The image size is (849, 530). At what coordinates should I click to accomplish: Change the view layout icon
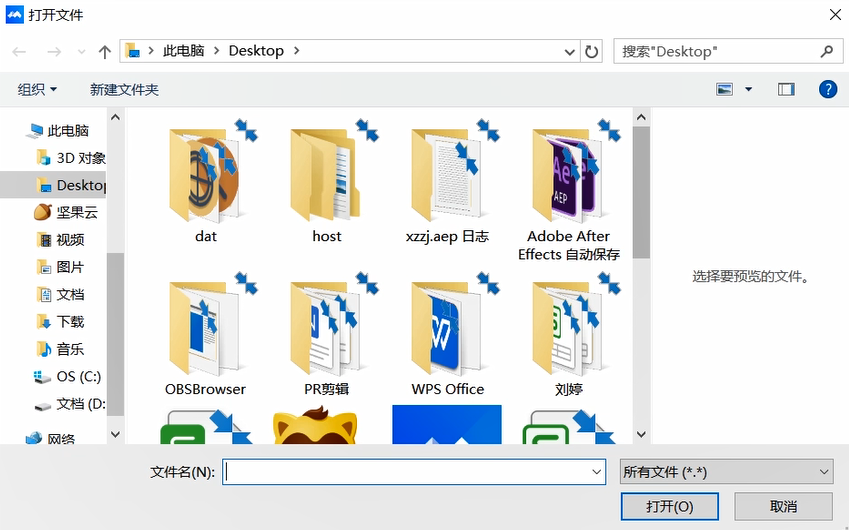pyautogui.click(x=724, y=89)
